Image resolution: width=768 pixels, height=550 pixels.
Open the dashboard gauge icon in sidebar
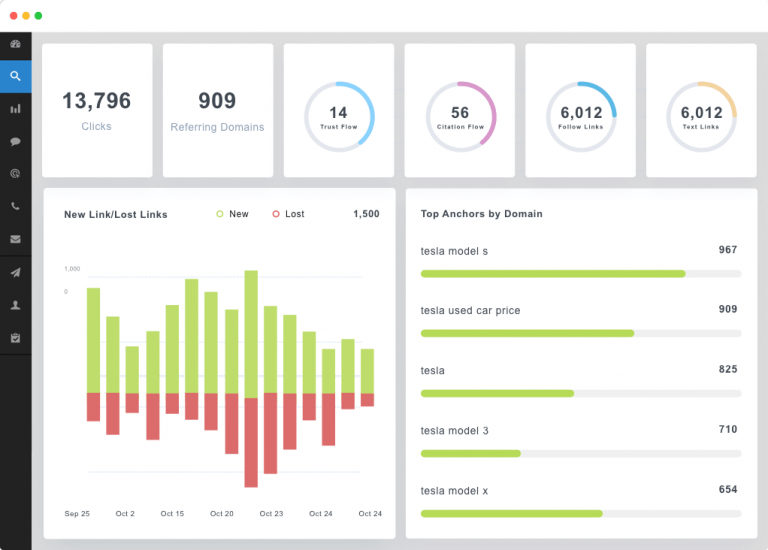[x=15, y=44]
